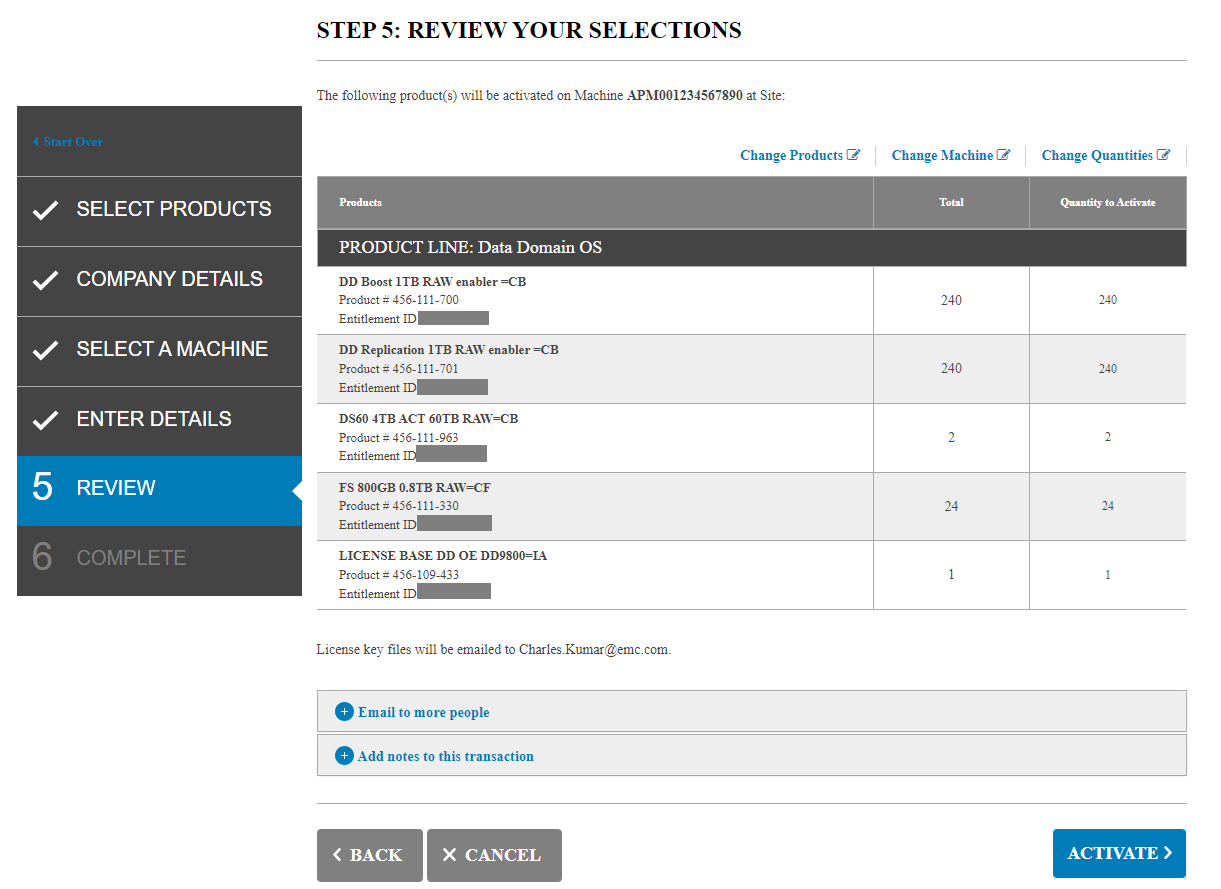The image size is (1221, 889).
Task: Click the plus icon on Add notes to this transaction
Action: tap(344, 756)
